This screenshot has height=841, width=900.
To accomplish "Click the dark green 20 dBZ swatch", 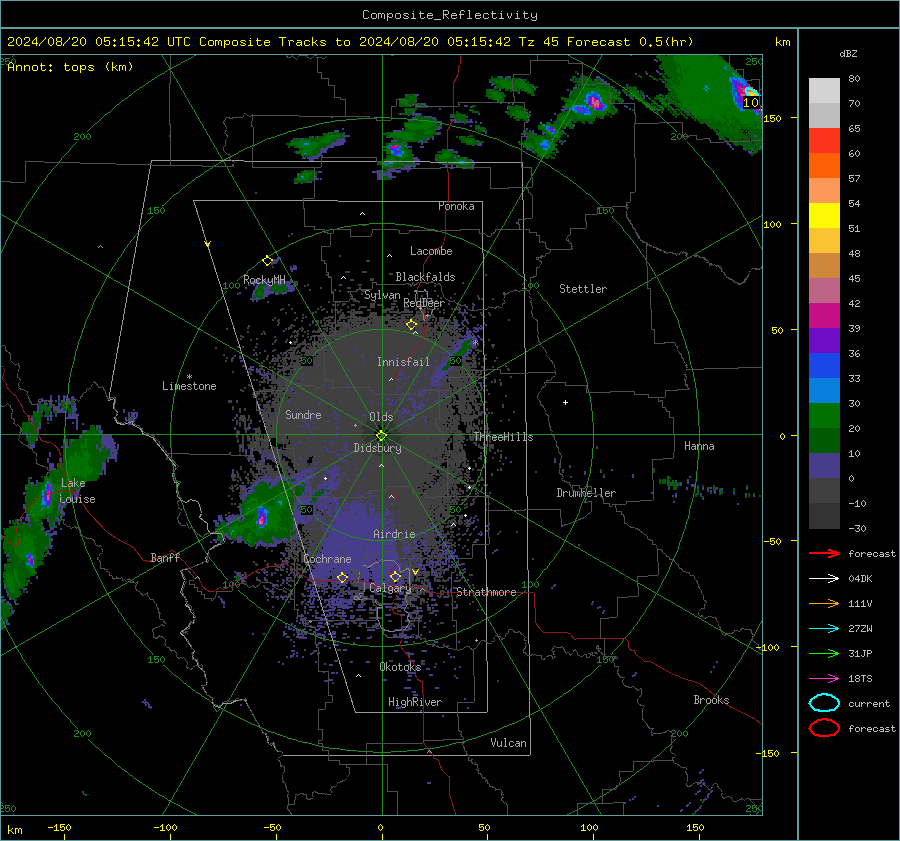I will tap(824, 440).
